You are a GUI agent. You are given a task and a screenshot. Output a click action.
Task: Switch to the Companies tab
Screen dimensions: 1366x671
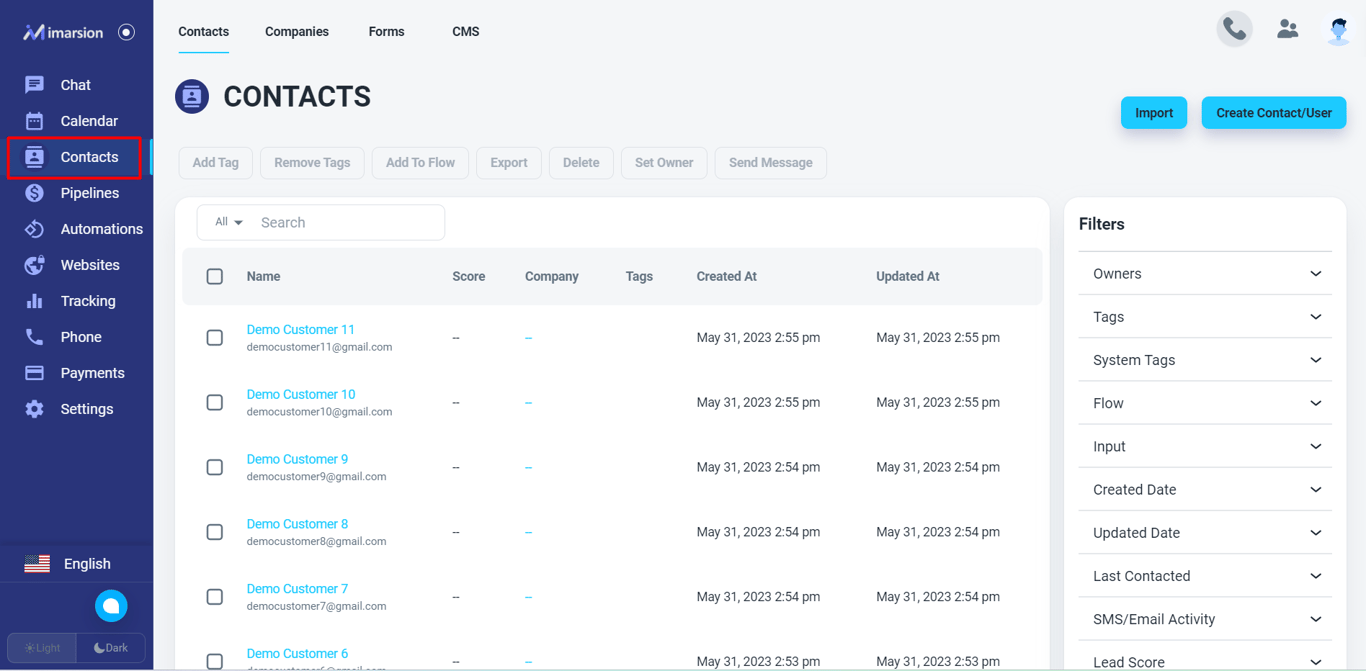point(297,32)
